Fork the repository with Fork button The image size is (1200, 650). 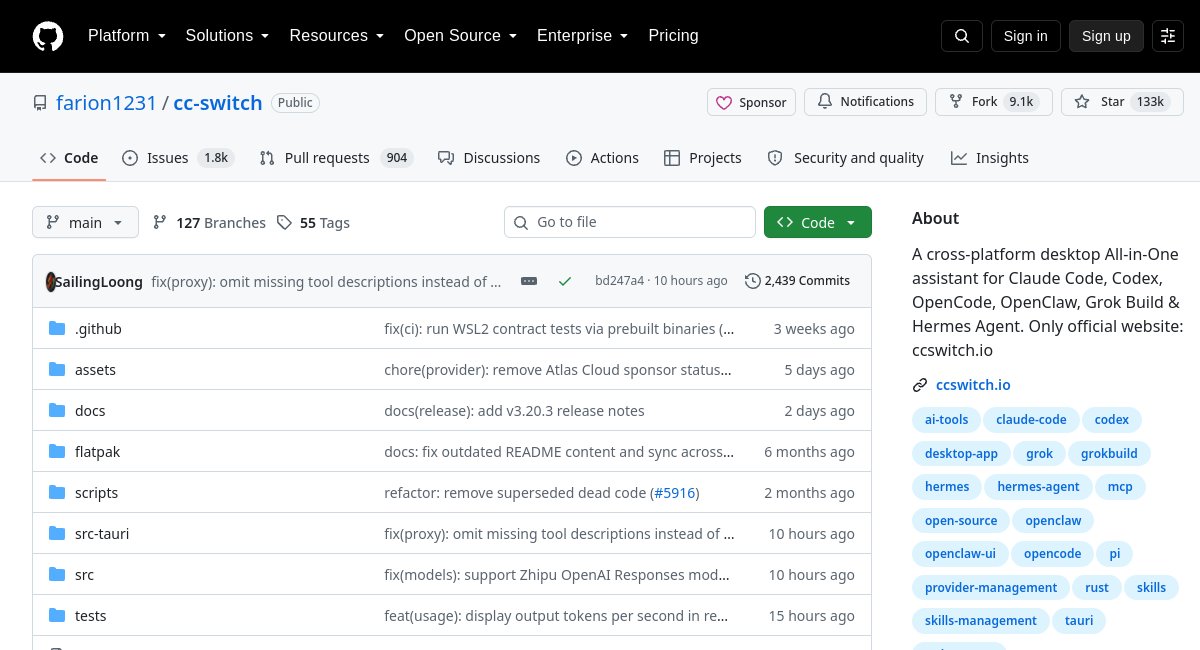tap(994, 102)
